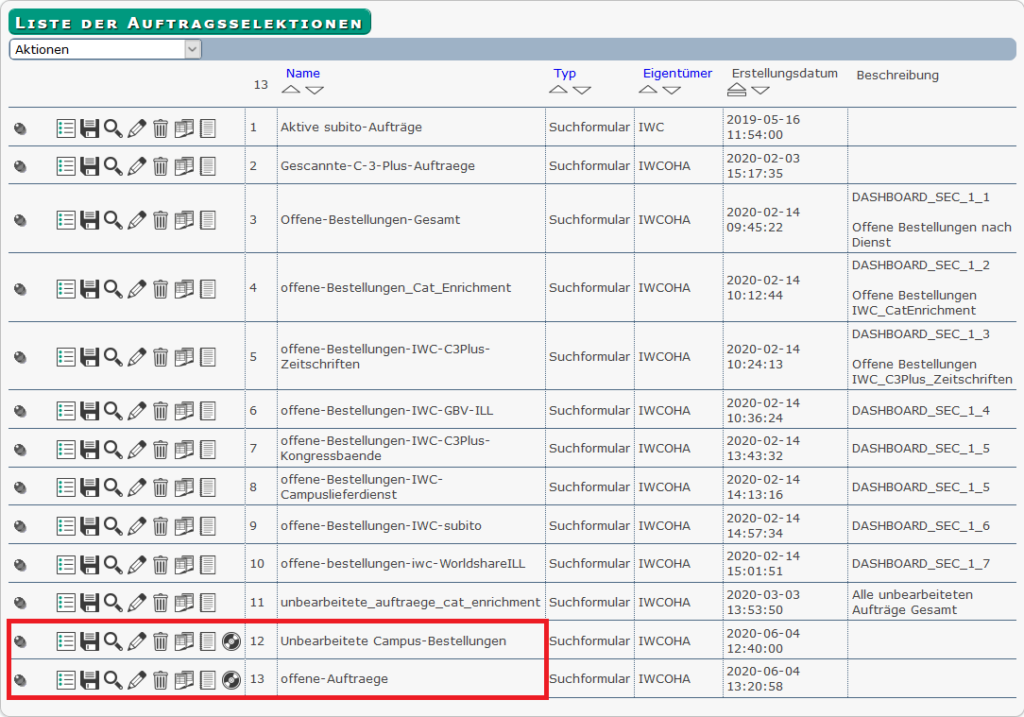
Task: Delete unbearbeitete_auftraege_cat_enrichment via trash icon
Action: coord(161,603)
